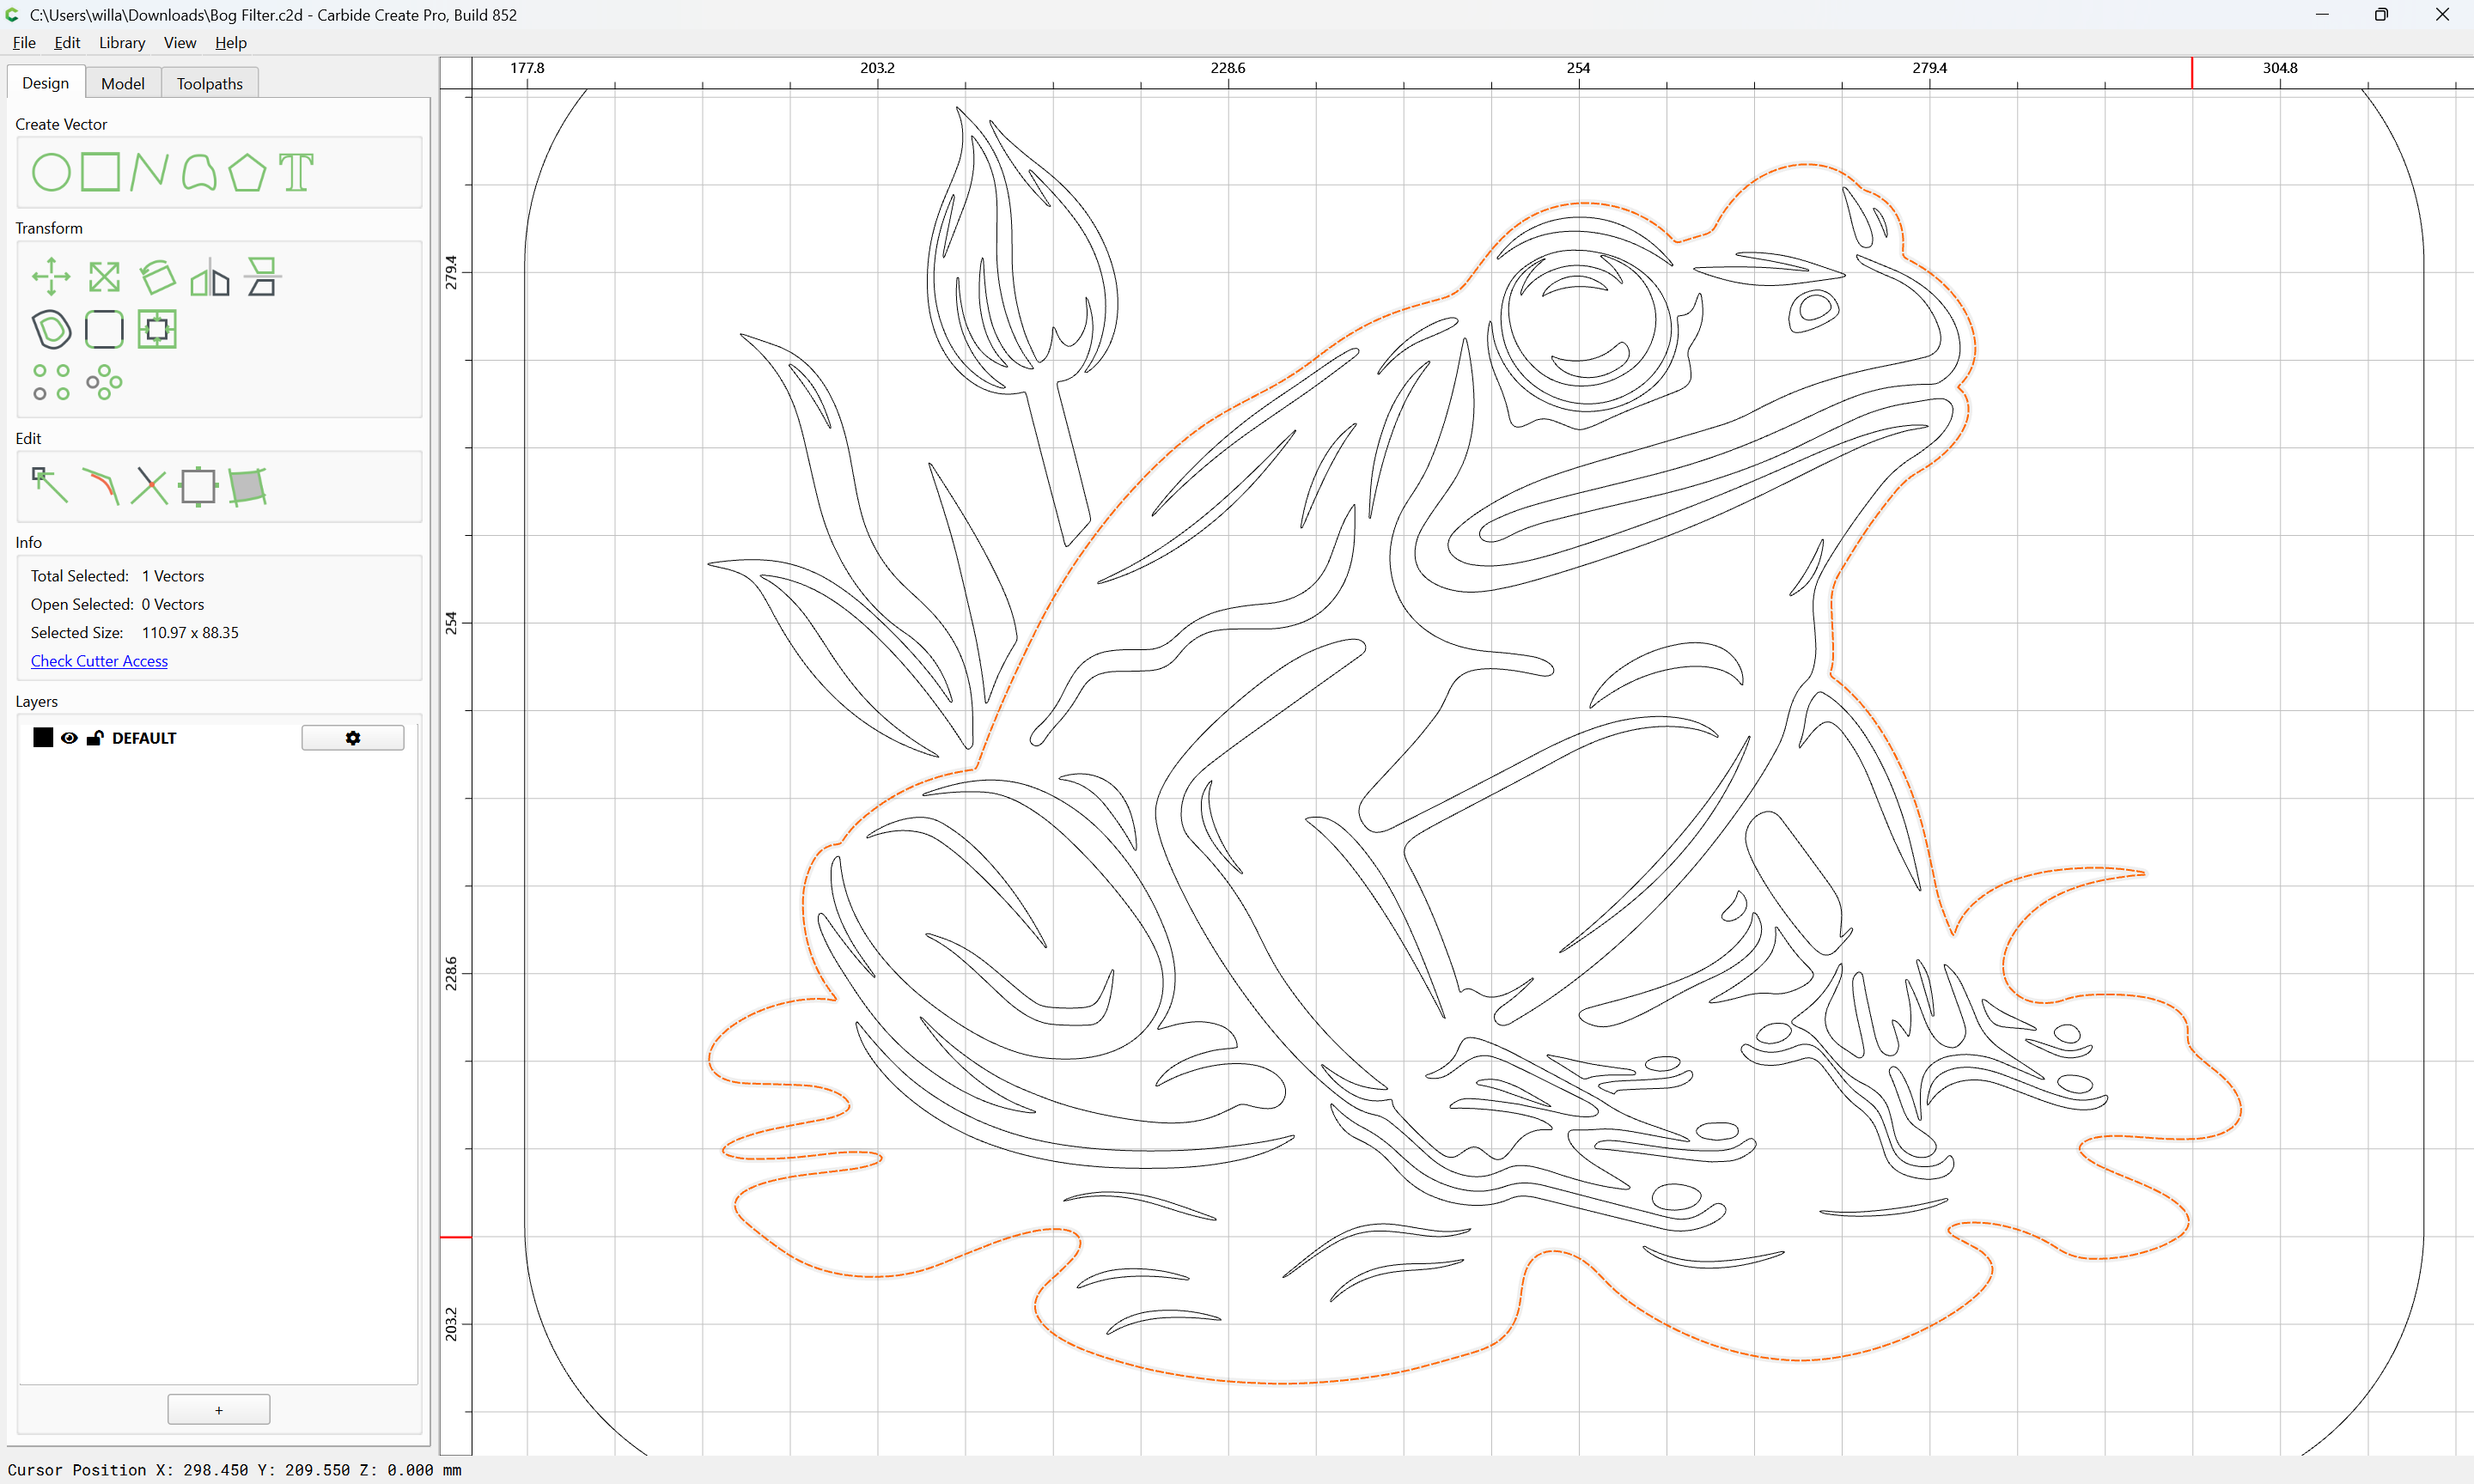The height and width of the screenshot is (1484, 2474).
Task: Open the Resize job setup tool
Action: (198, 486)
